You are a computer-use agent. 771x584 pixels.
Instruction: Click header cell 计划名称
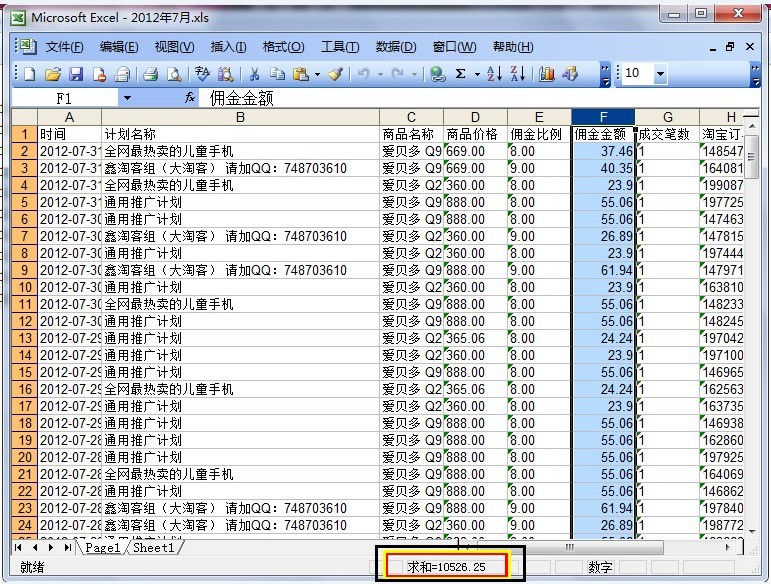[x=240, y=134]
